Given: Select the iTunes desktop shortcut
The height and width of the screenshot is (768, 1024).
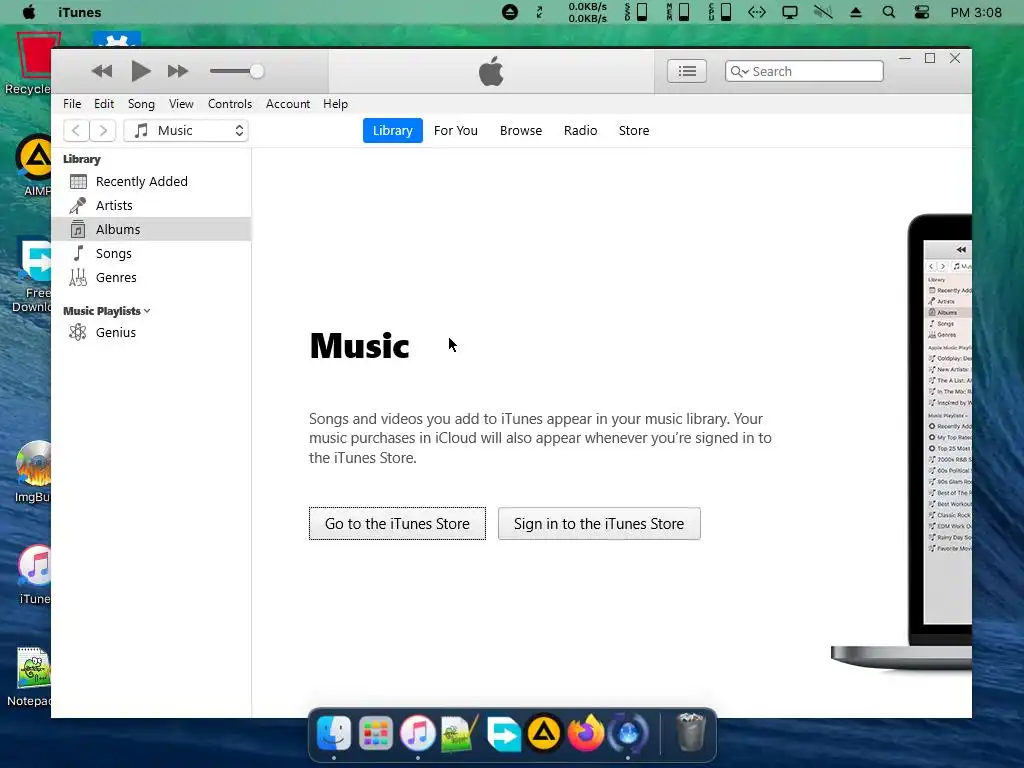Looking at the screenshot, I should (34, 574).
